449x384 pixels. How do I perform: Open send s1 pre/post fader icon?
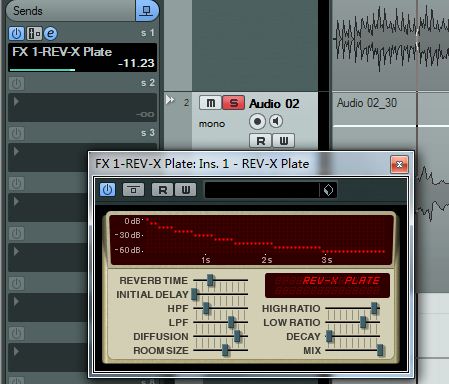point(34,33)
